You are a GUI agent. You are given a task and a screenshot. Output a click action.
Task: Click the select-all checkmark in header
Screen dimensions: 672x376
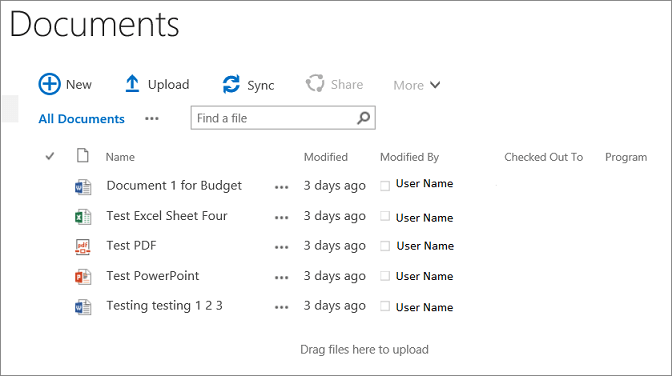pyautogui.click(x=50, y=156)
